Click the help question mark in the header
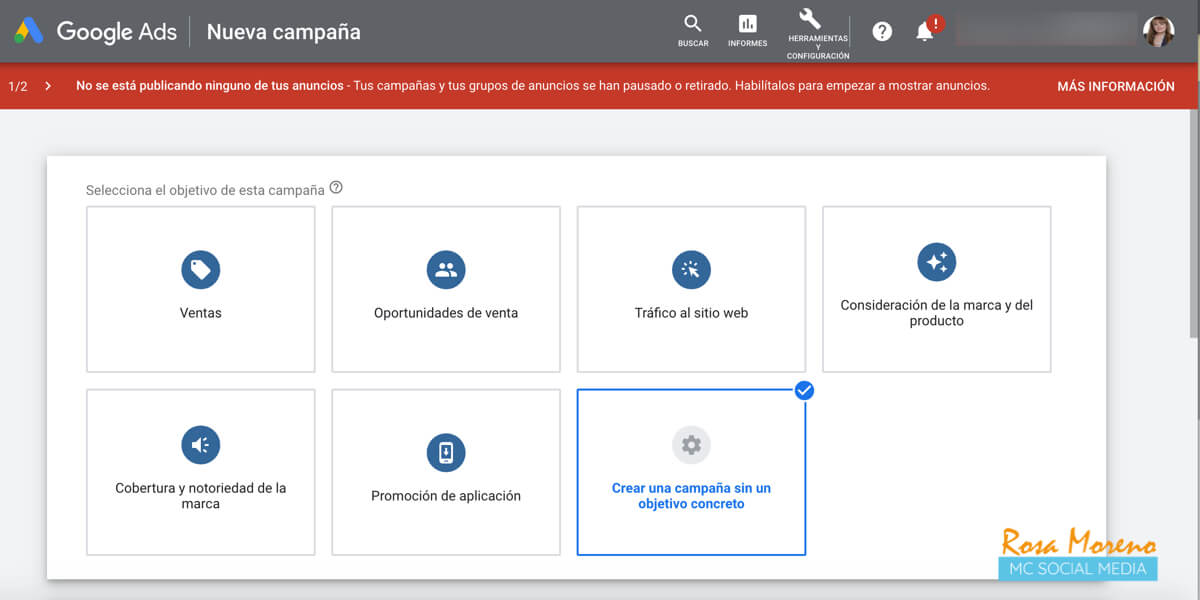The width and height of the screenshot is (1200, 600). 881,31
